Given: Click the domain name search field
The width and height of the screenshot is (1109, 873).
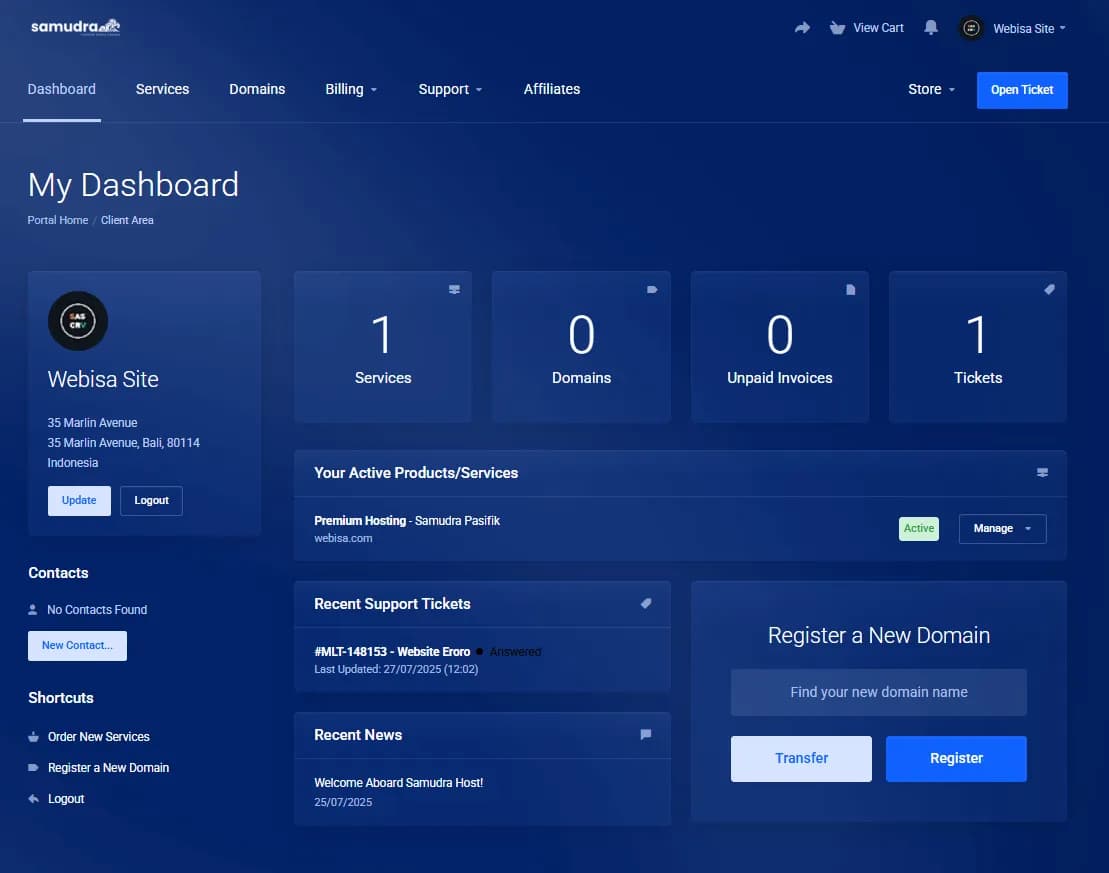Looking at the screenshot, I should click(x=878, y=691).
